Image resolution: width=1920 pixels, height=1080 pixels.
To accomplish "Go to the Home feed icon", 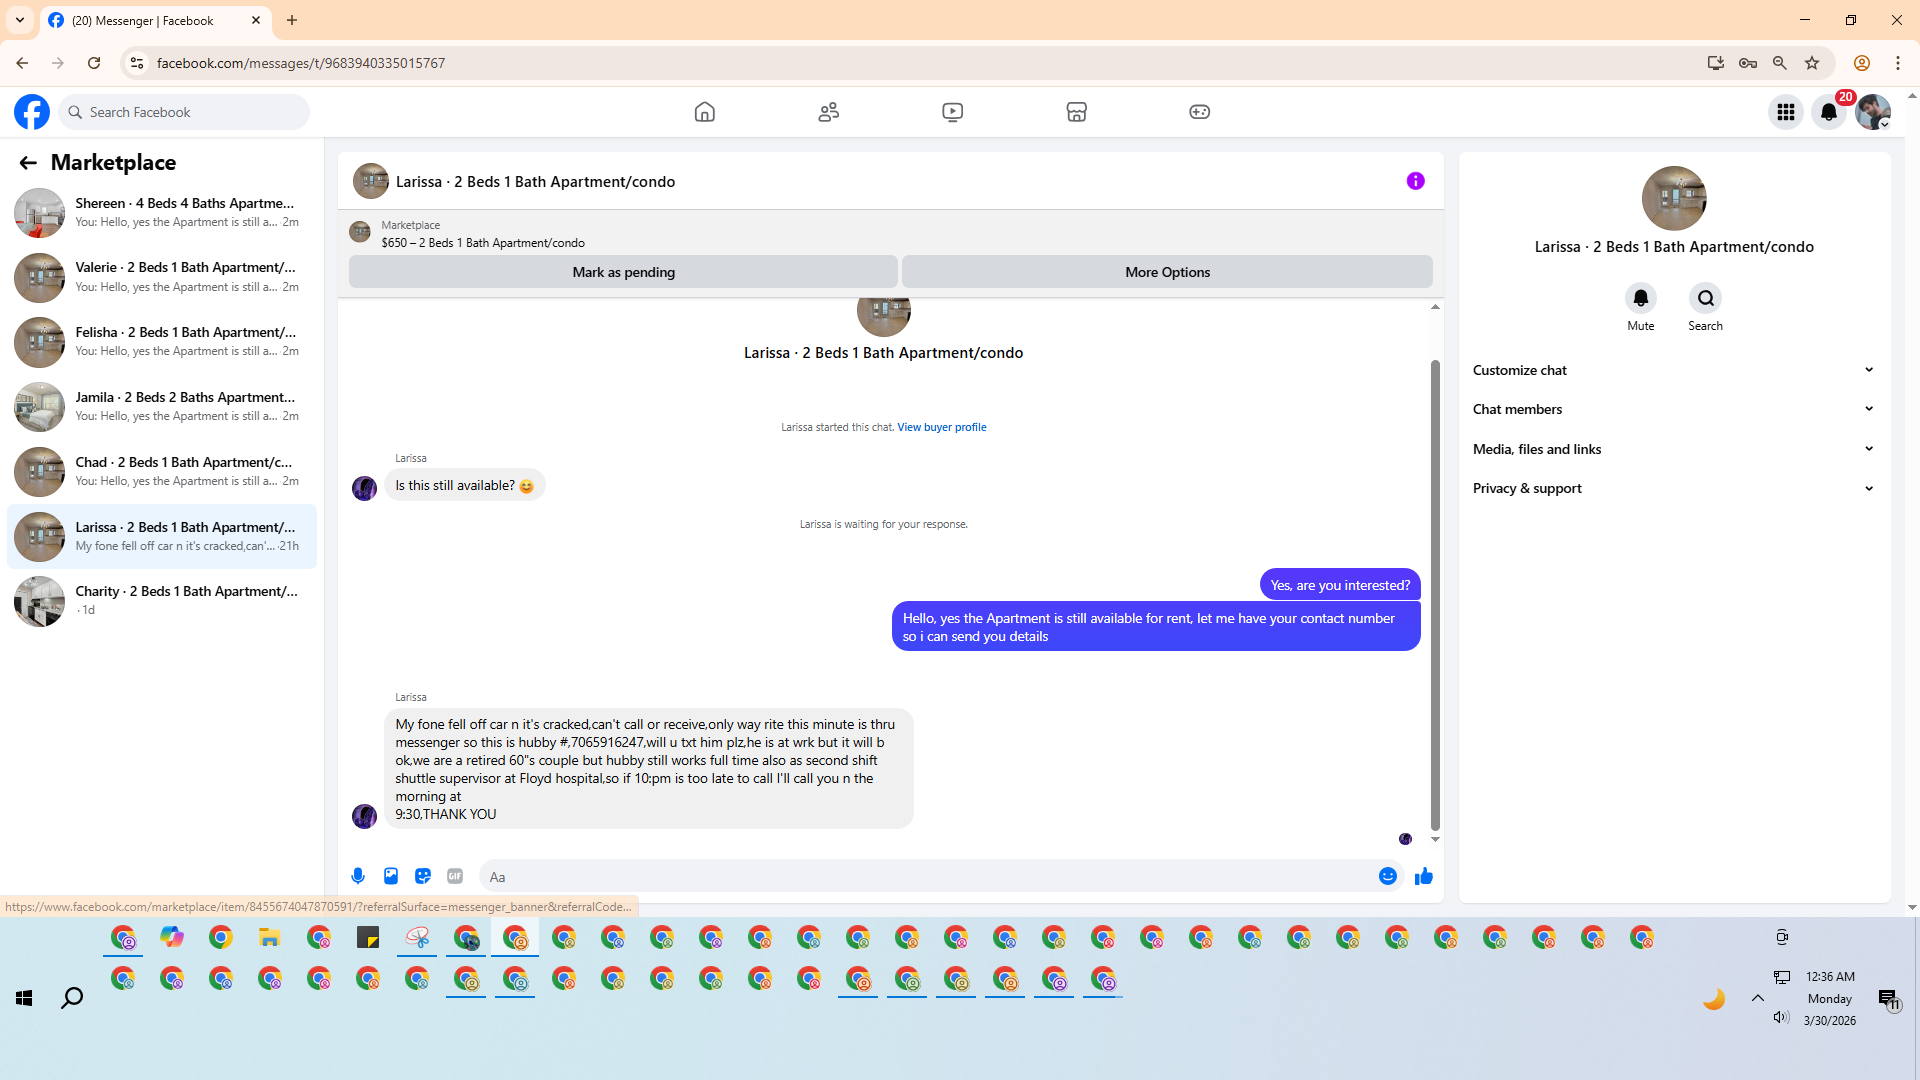I will click(x=705, y=112).
